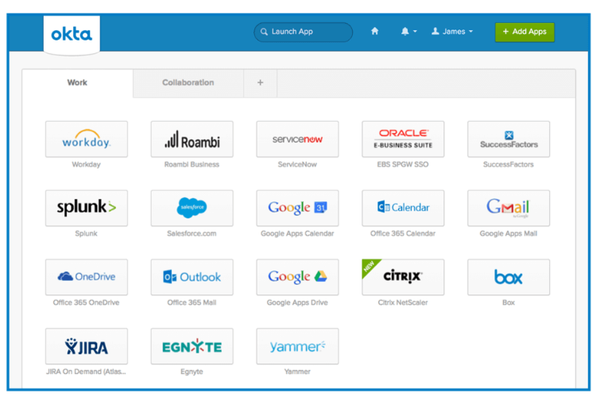Click the JIRA On Demand label
The width and height of the screenshot is (600, 401).
click(x=86, y=372)
